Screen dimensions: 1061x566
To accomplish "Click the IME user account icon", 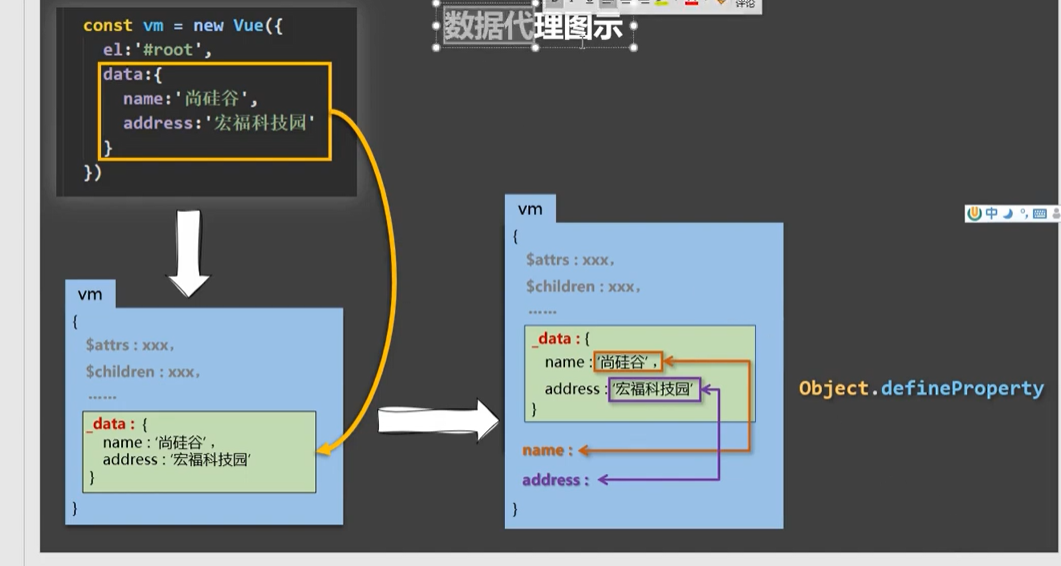I will (1055, 213).
